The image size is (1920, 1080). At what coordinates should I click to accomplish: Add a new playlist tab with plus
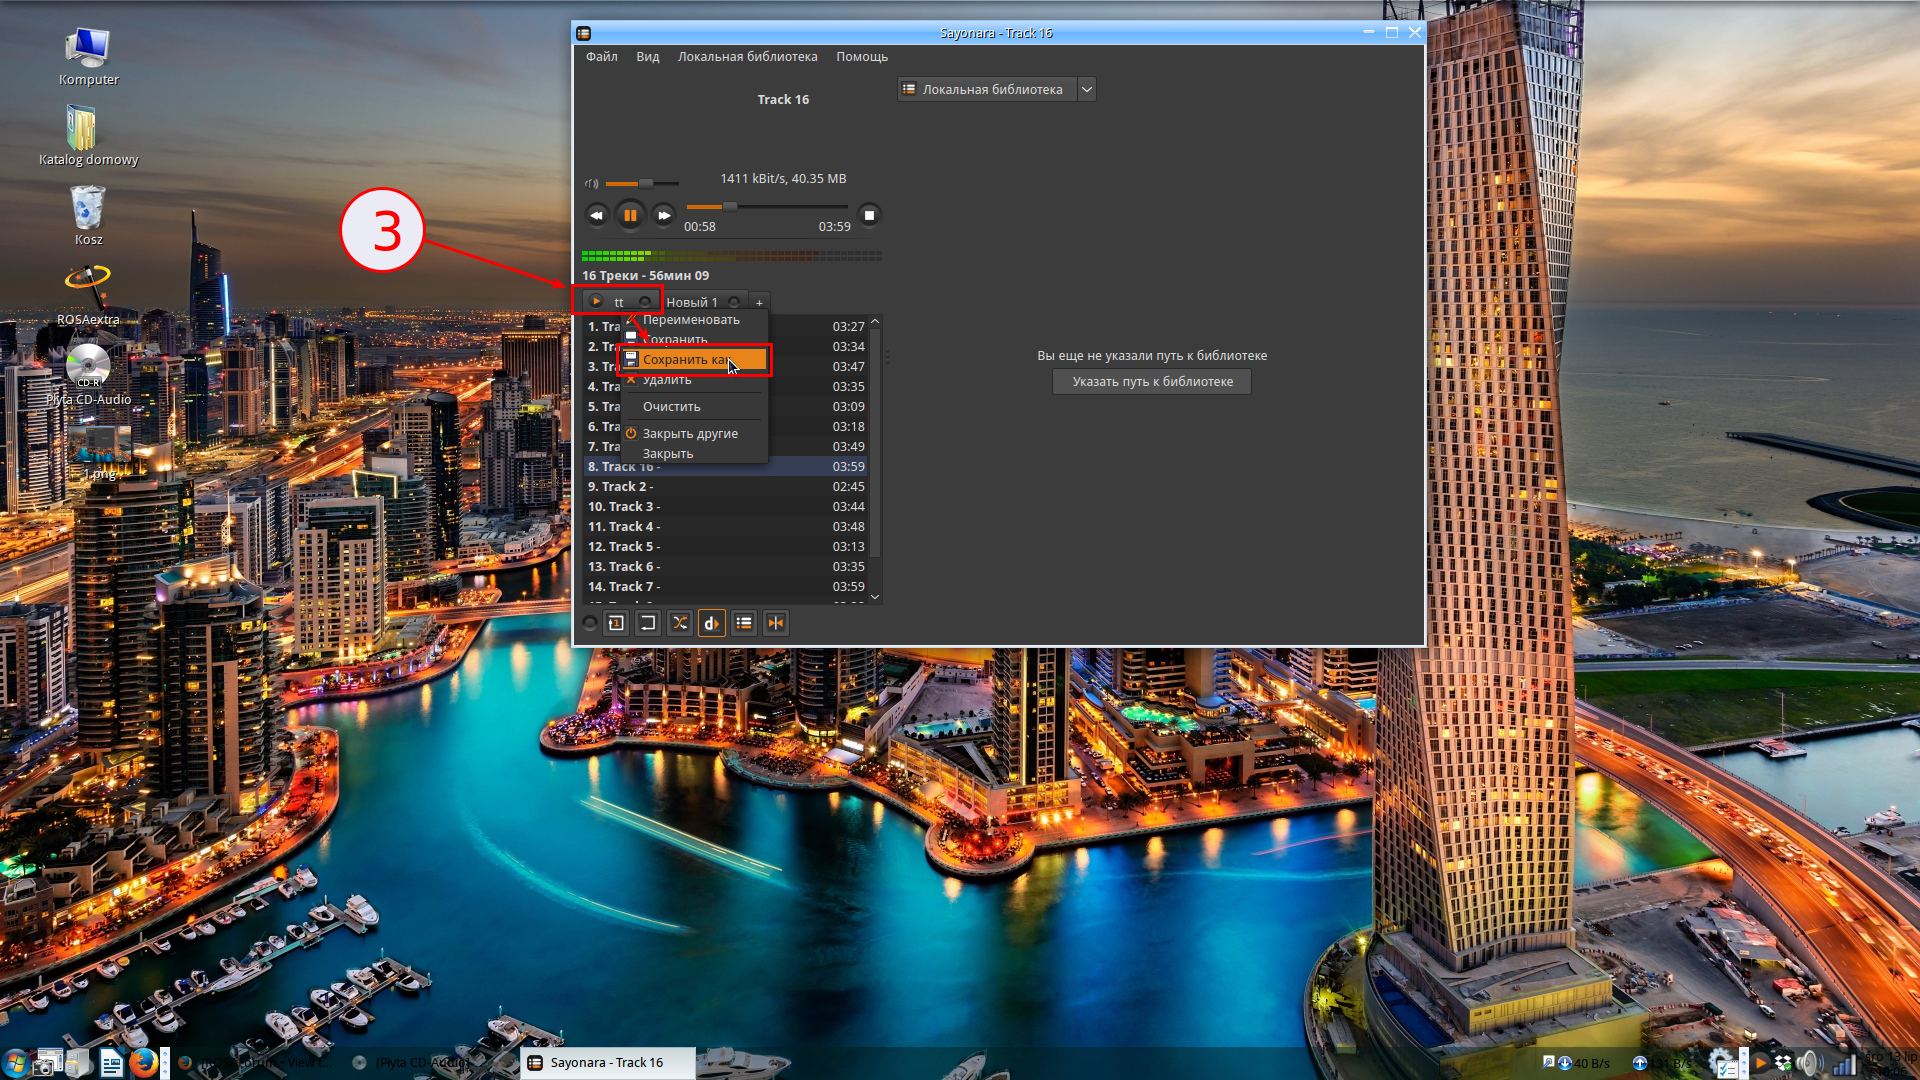759,302
